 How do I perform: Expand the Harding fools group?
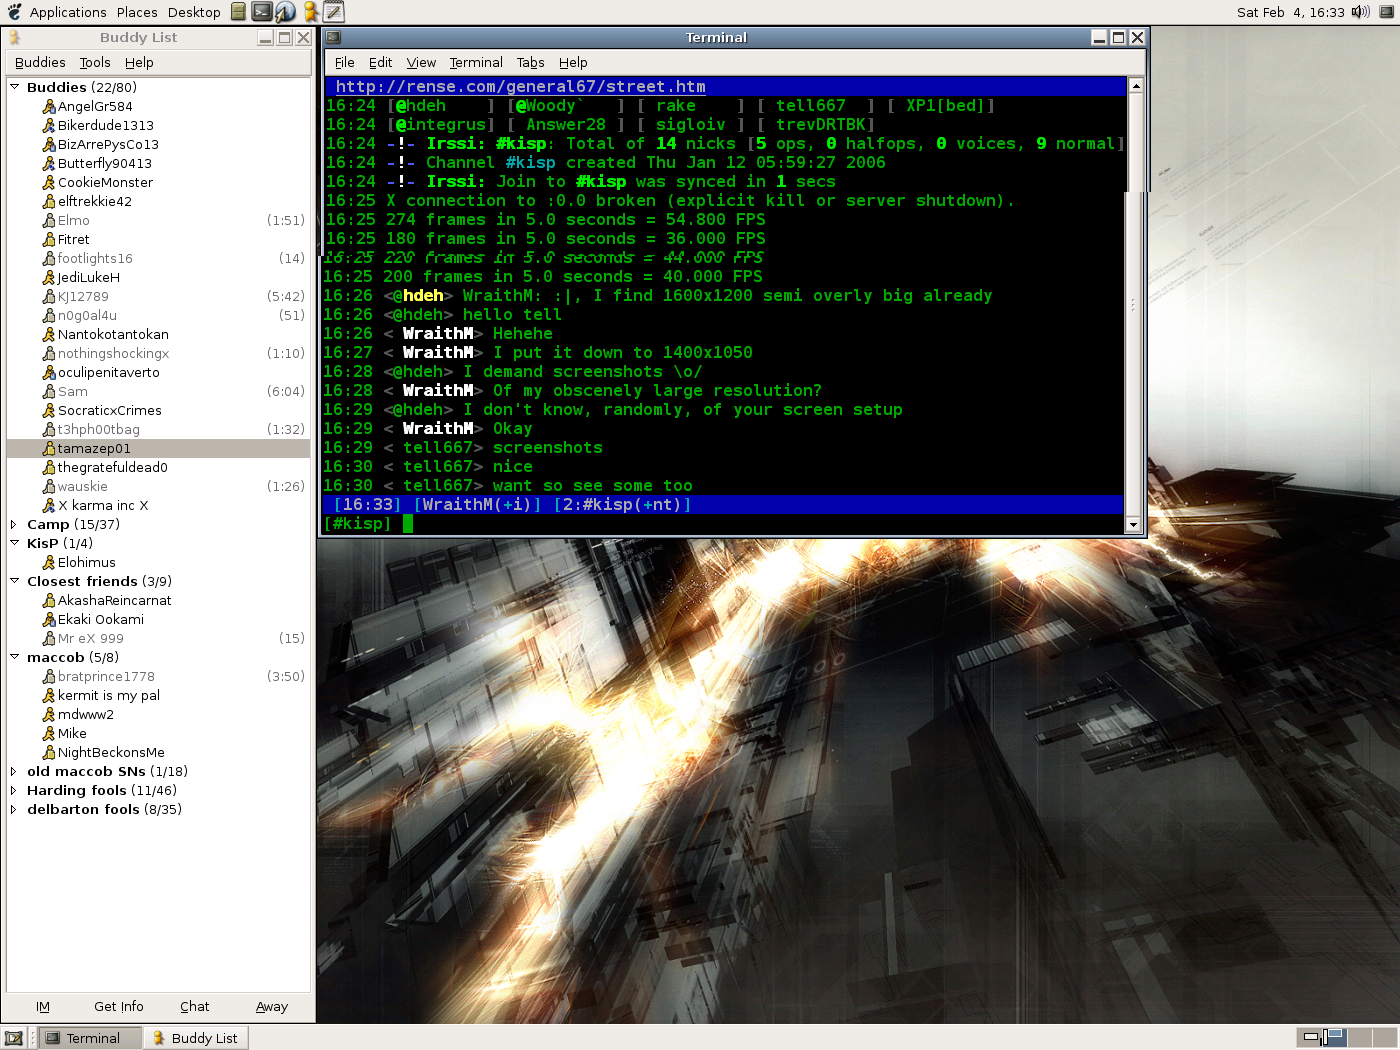click(14, 790)
